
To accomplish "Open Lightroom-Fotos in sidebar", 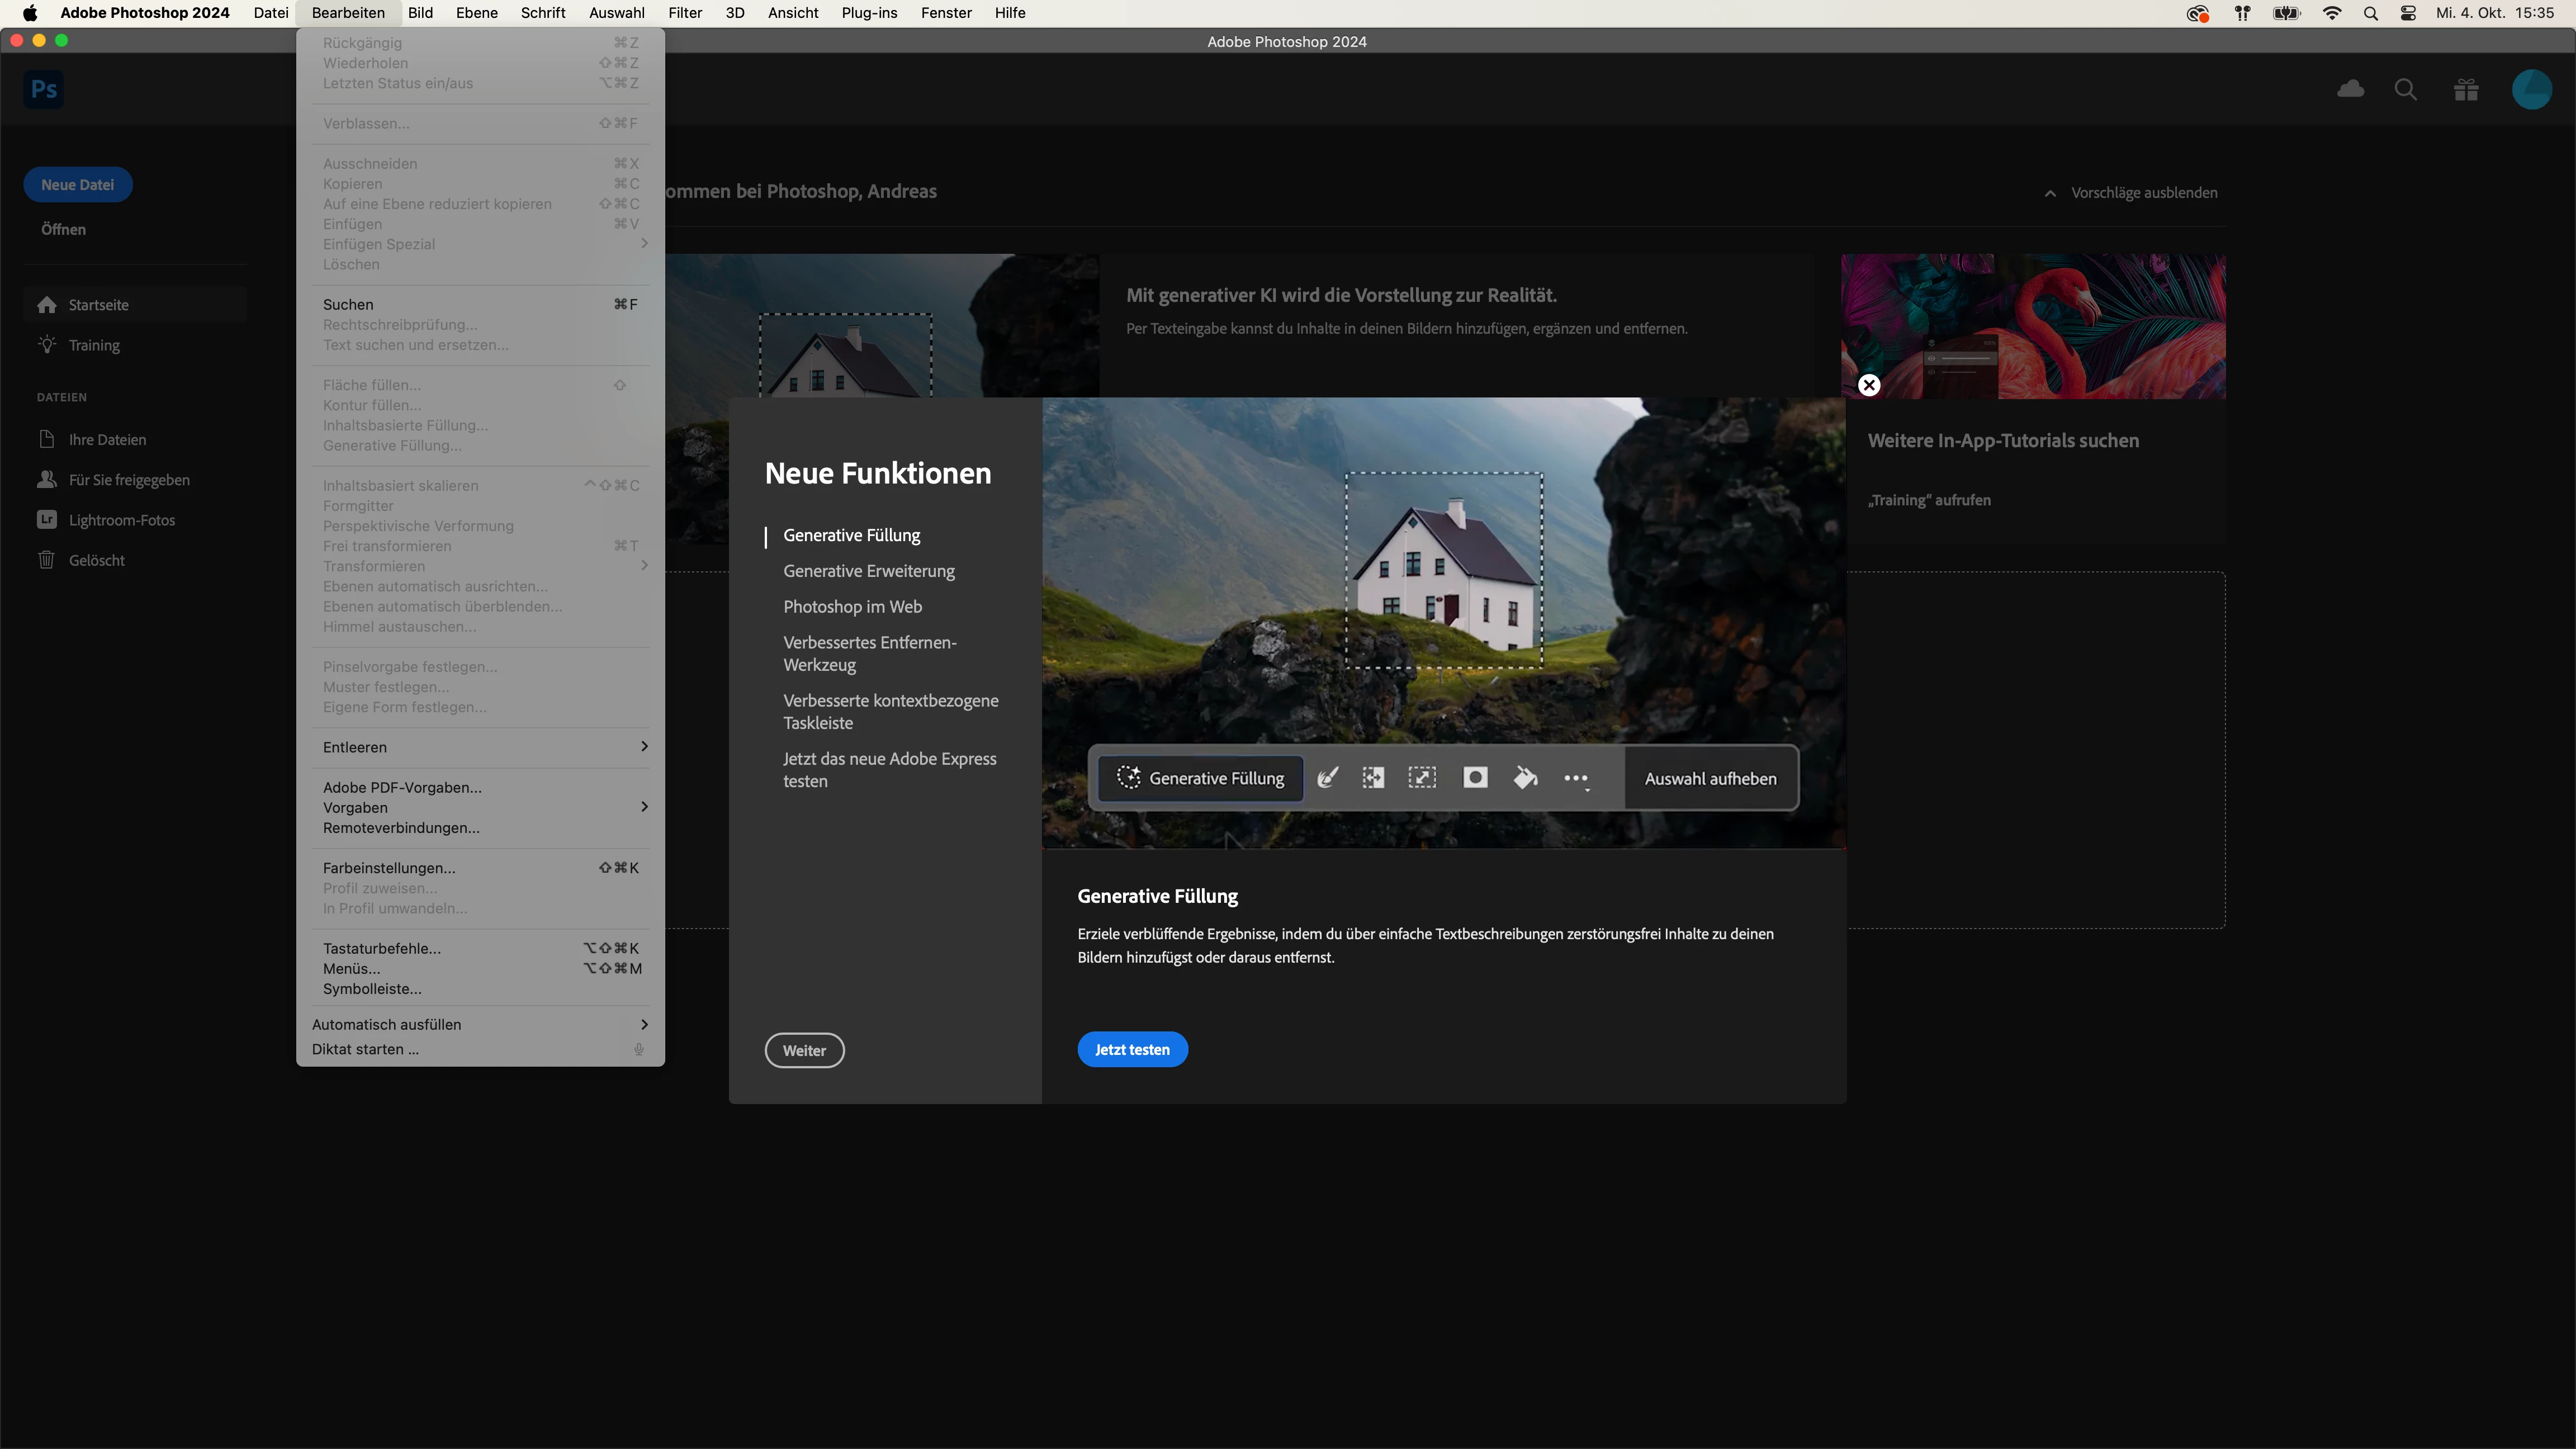I will coord(121,520).
